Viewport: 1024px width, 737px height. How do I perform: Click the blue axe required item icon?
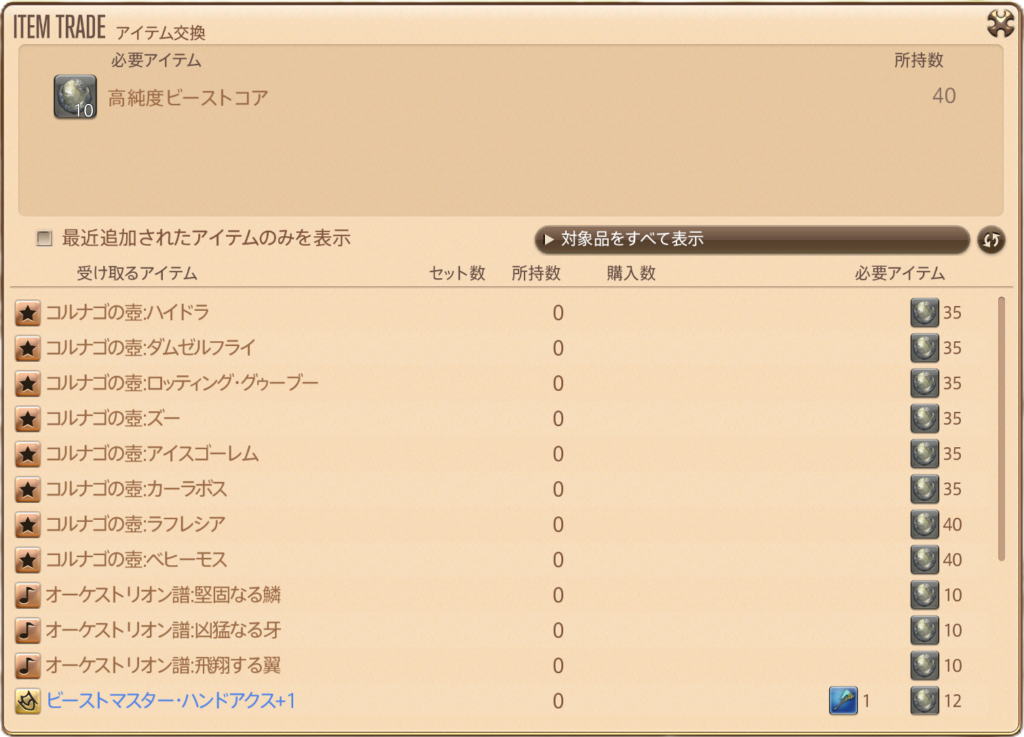(843, 701)
